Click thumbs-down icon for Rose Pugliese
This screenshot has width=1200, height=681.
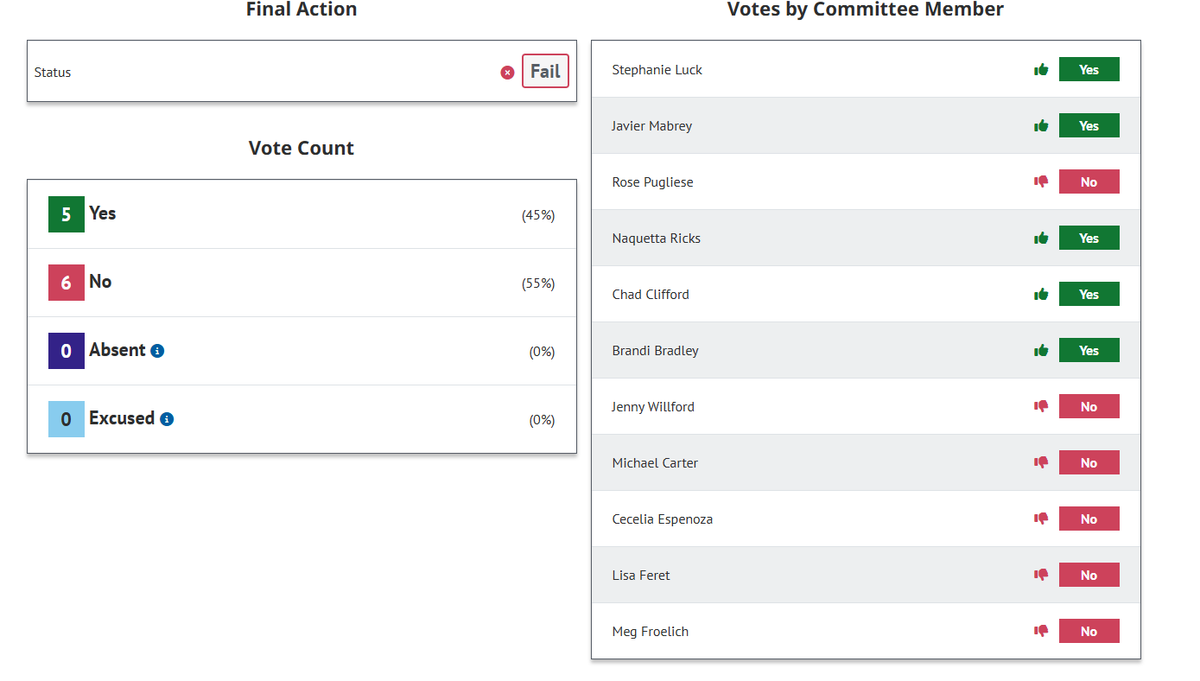pyautogui.click(x=1041, y=182)
